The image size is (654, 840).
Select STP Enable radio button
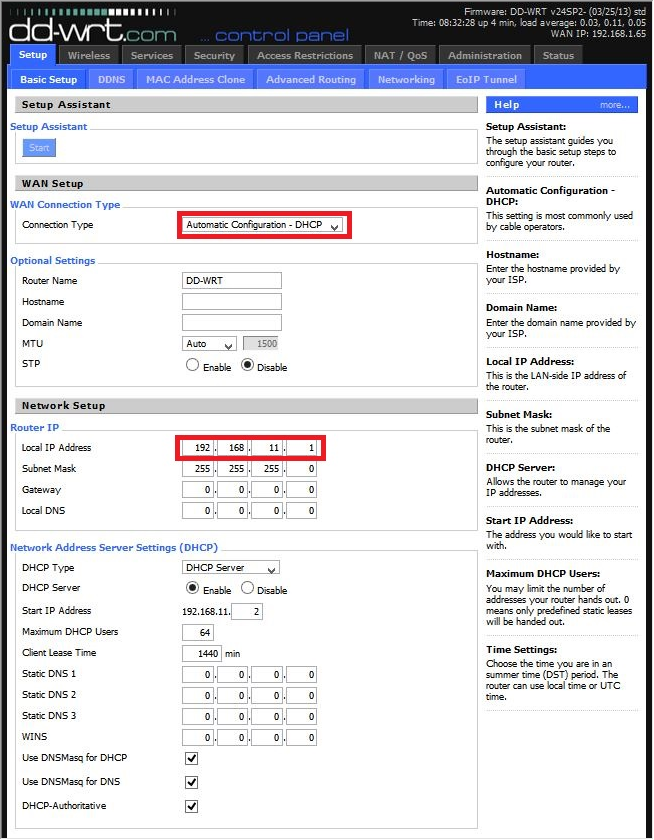[192, 365]
